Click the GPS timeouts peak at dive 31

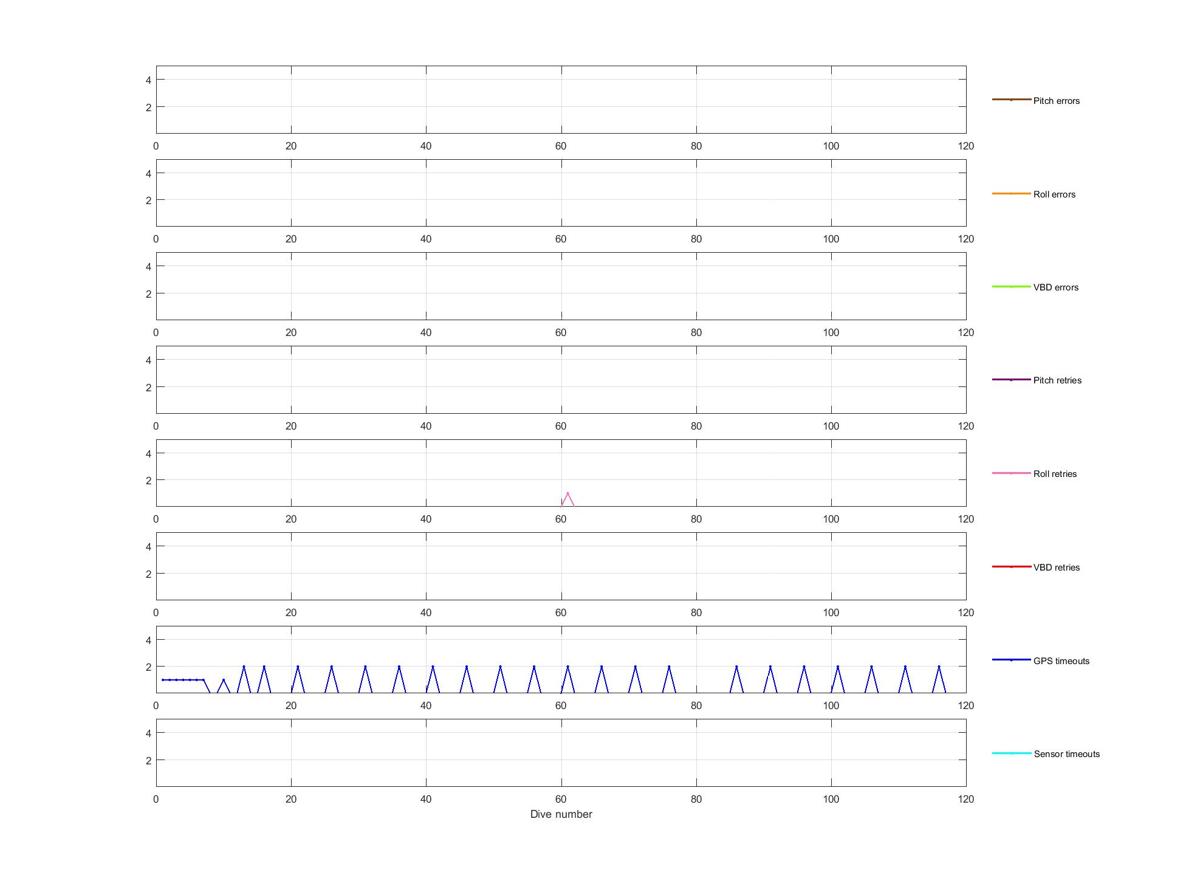pyautogui.click(x=365, y=667)
